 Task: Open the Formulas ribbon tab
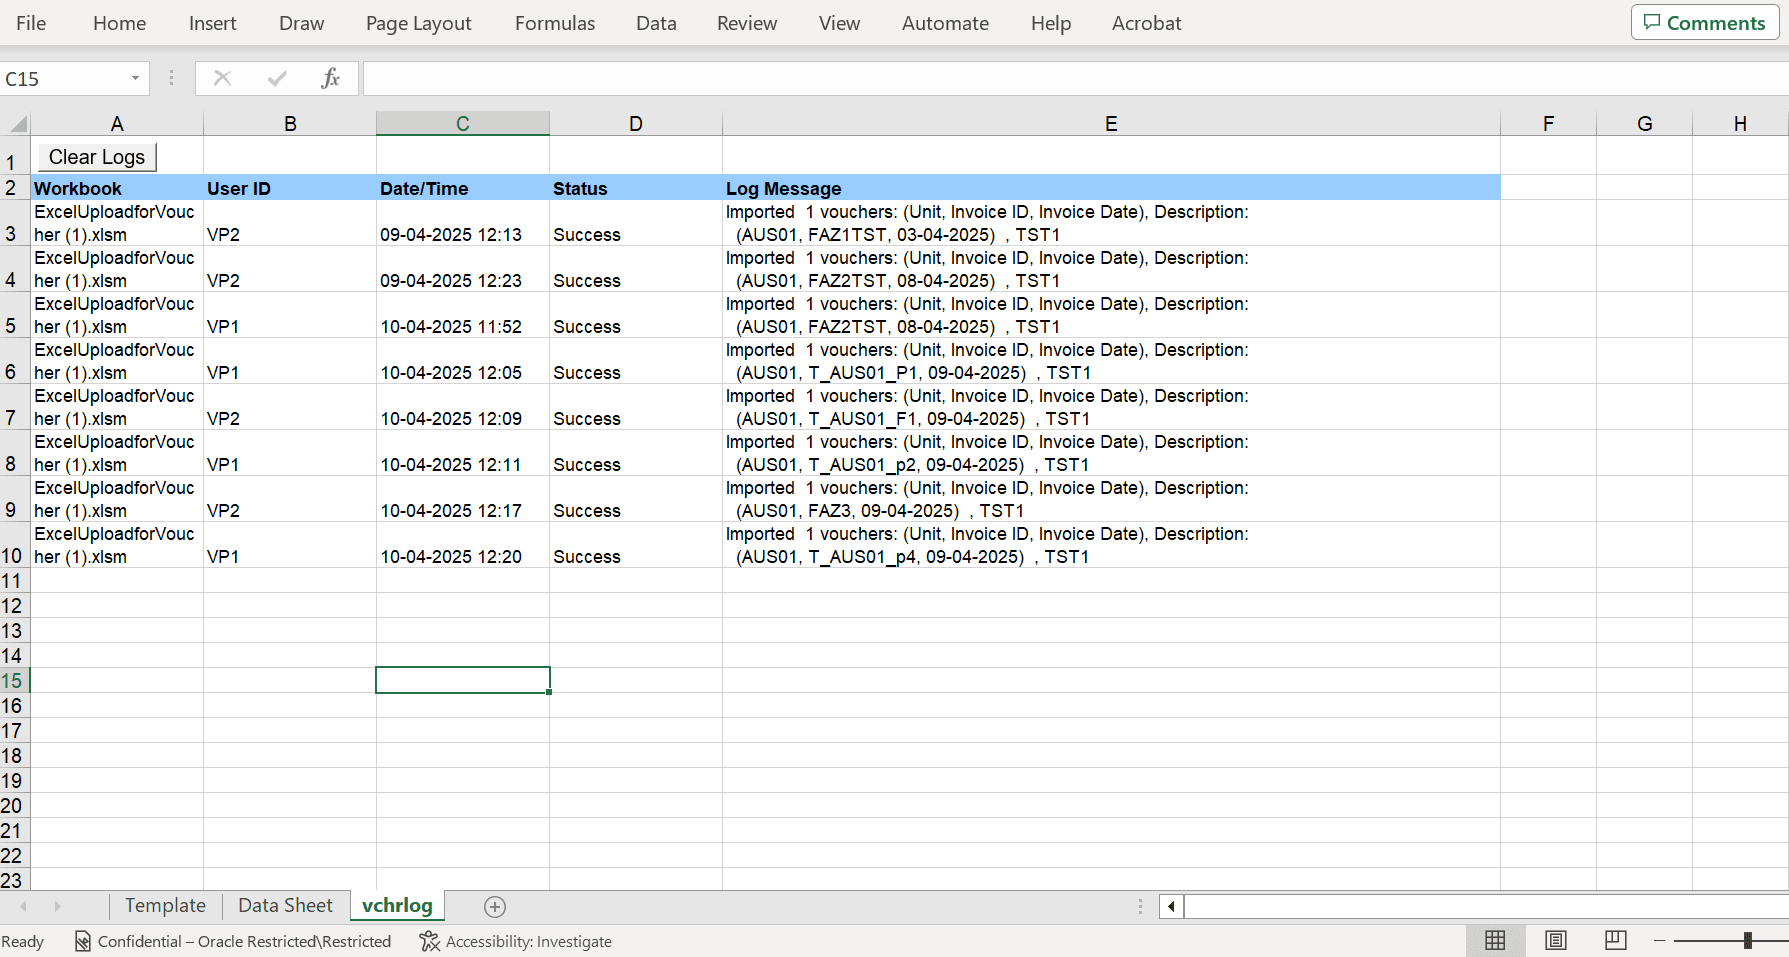pyautogui.click(x=554, y=23)
